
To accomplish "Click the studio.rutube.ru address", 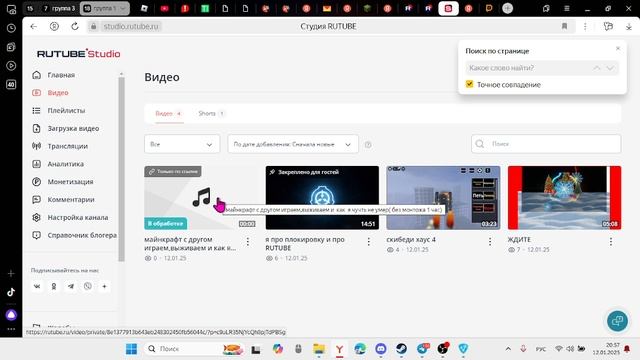I will (131, 27).
